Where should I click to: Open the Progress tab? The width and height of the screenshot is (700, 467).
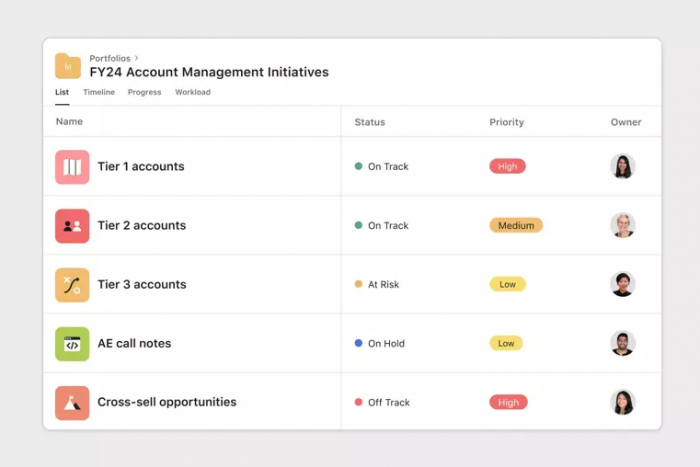(144, 92)
